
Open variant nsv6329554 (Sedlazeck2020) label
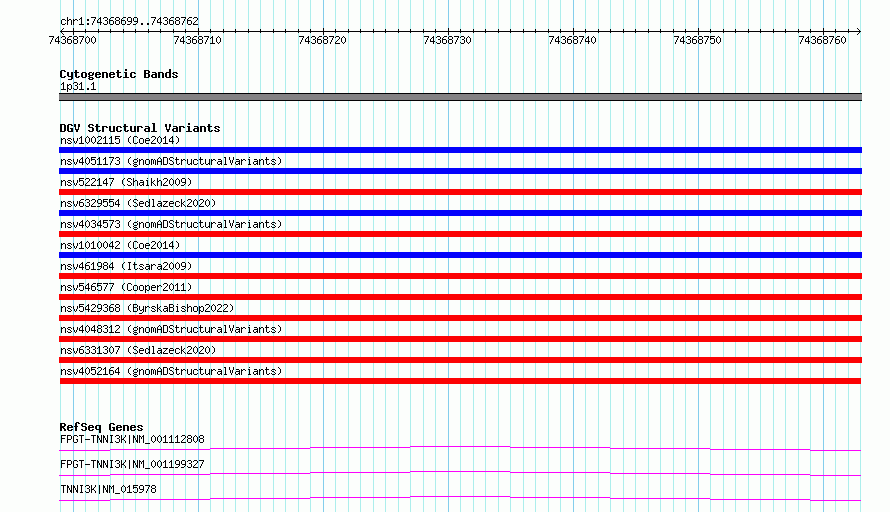pyautogui.click(x=138, y=203)
